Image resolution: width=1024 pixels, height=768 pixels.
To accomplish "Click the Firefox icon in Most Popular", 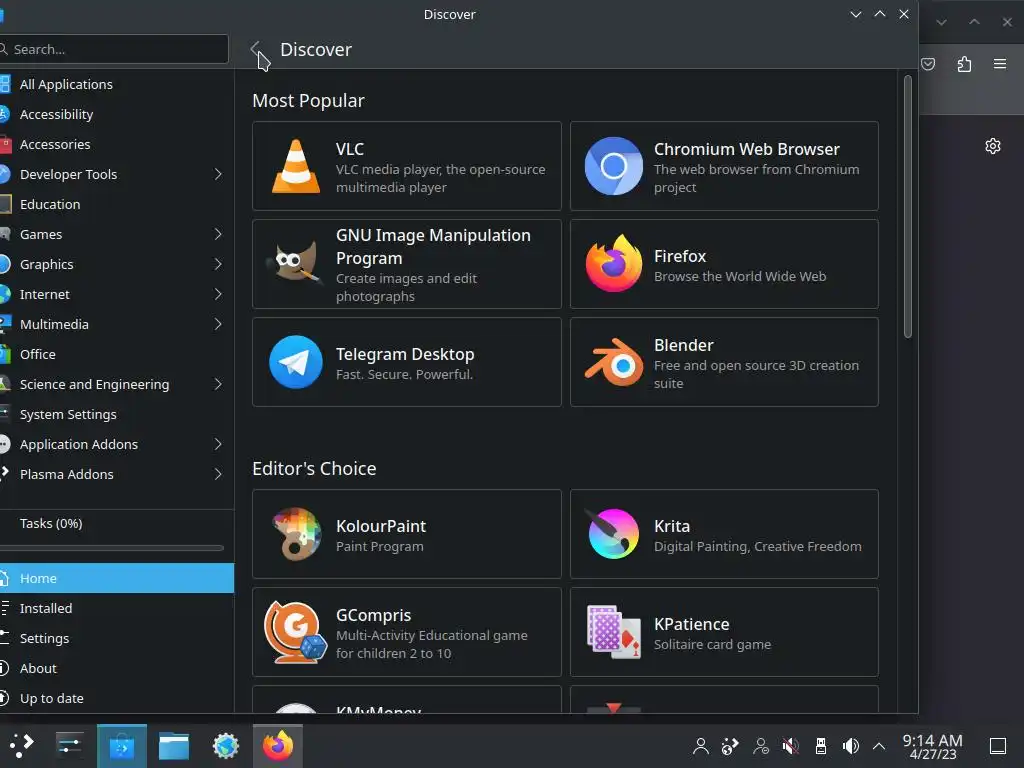I will [613, 264].
